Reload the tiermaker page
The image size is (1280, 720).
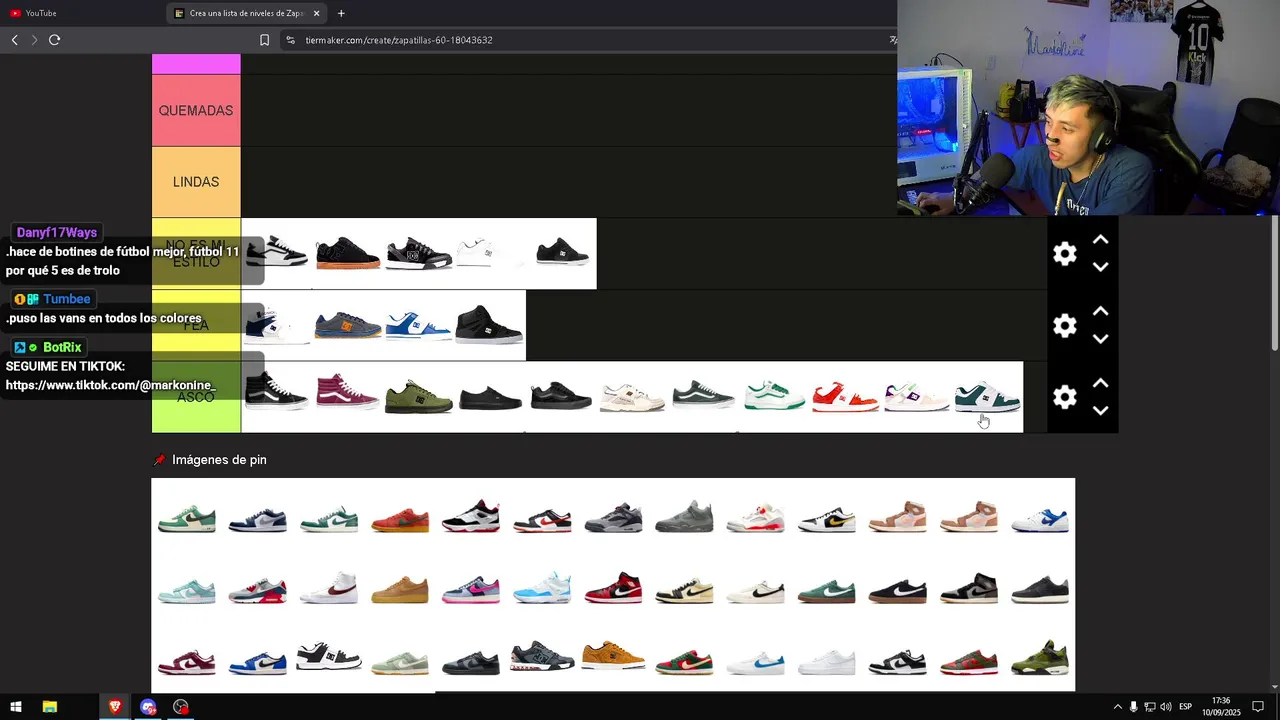click(x=54, y=40)
